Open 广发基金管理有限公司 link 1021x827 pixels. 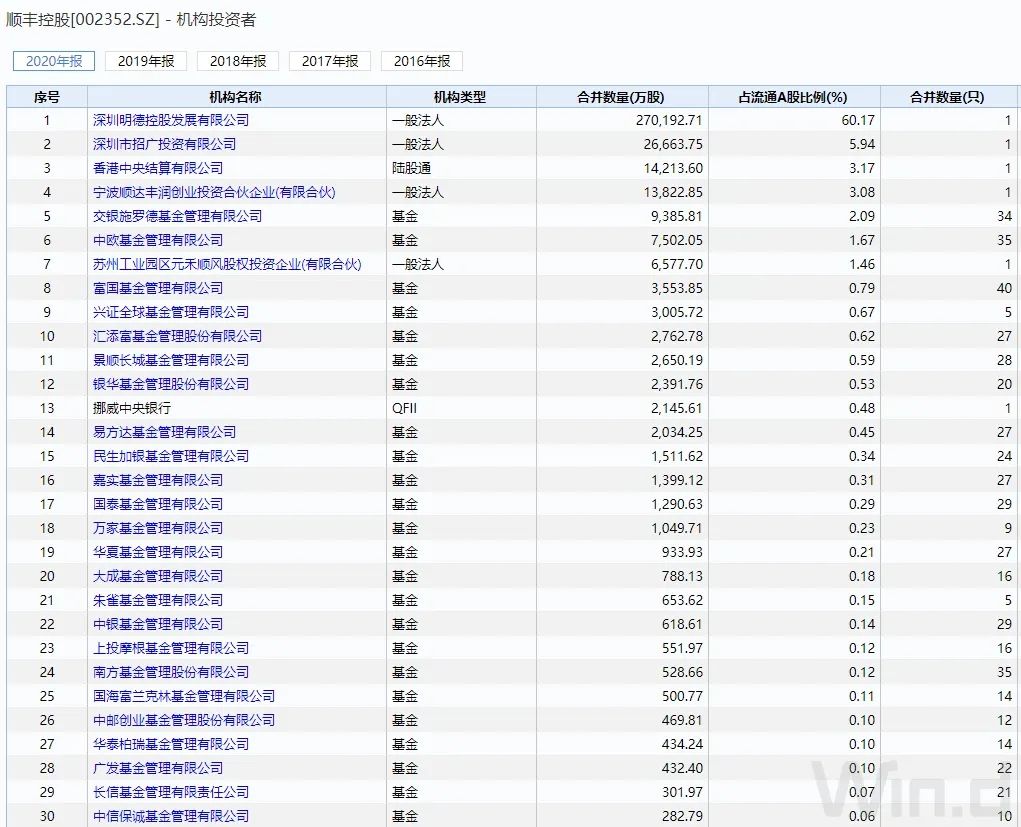pos(158,768)
